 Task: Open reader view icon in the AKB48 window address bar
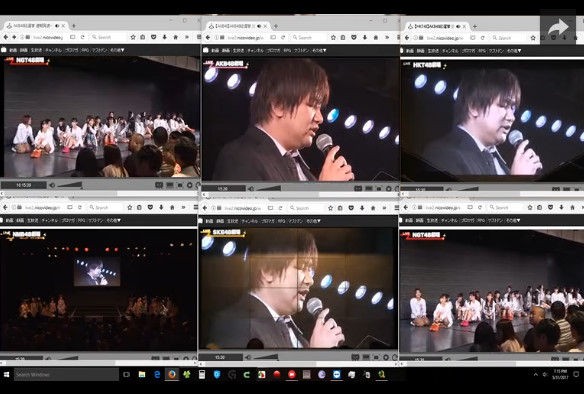click(273, 38)
